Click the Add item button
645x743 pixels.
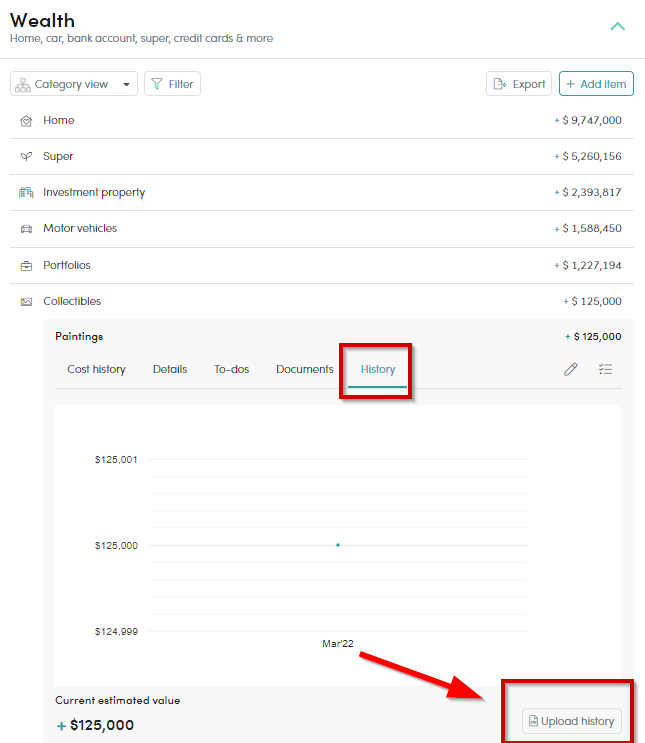596,84
